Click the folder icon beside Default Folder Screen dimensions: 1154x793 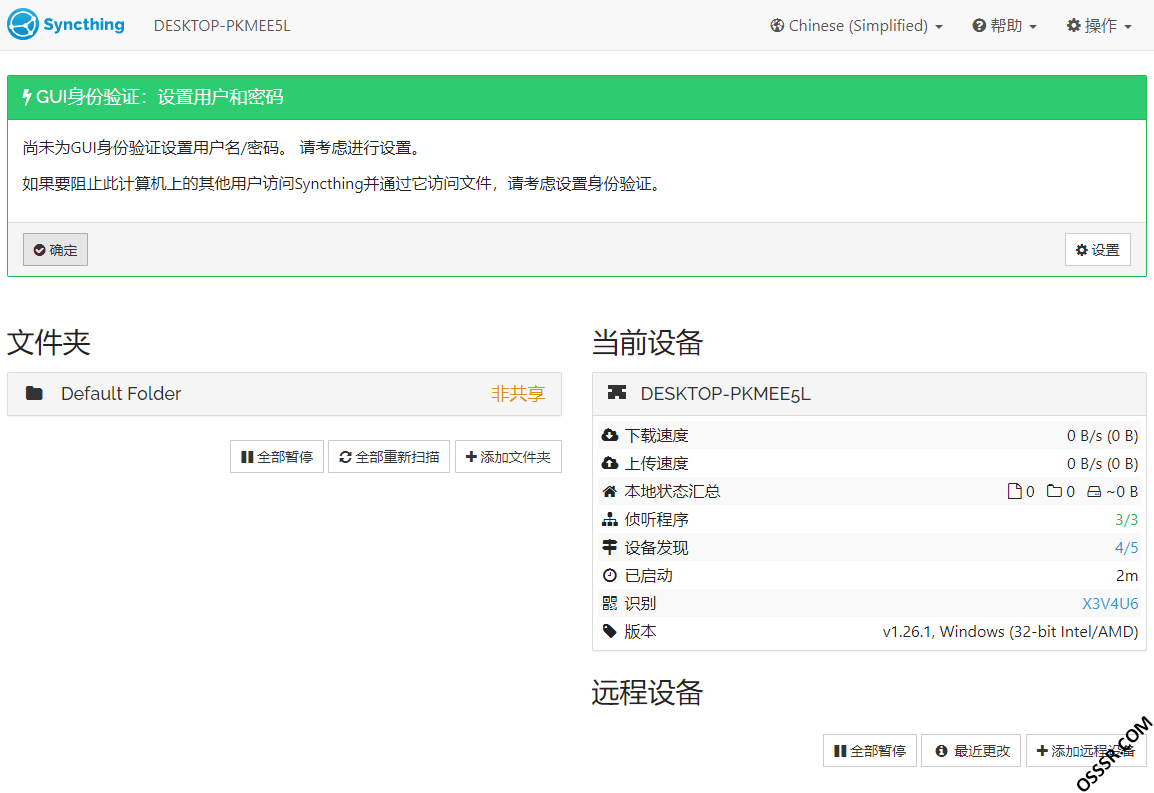tap(34, 393)
